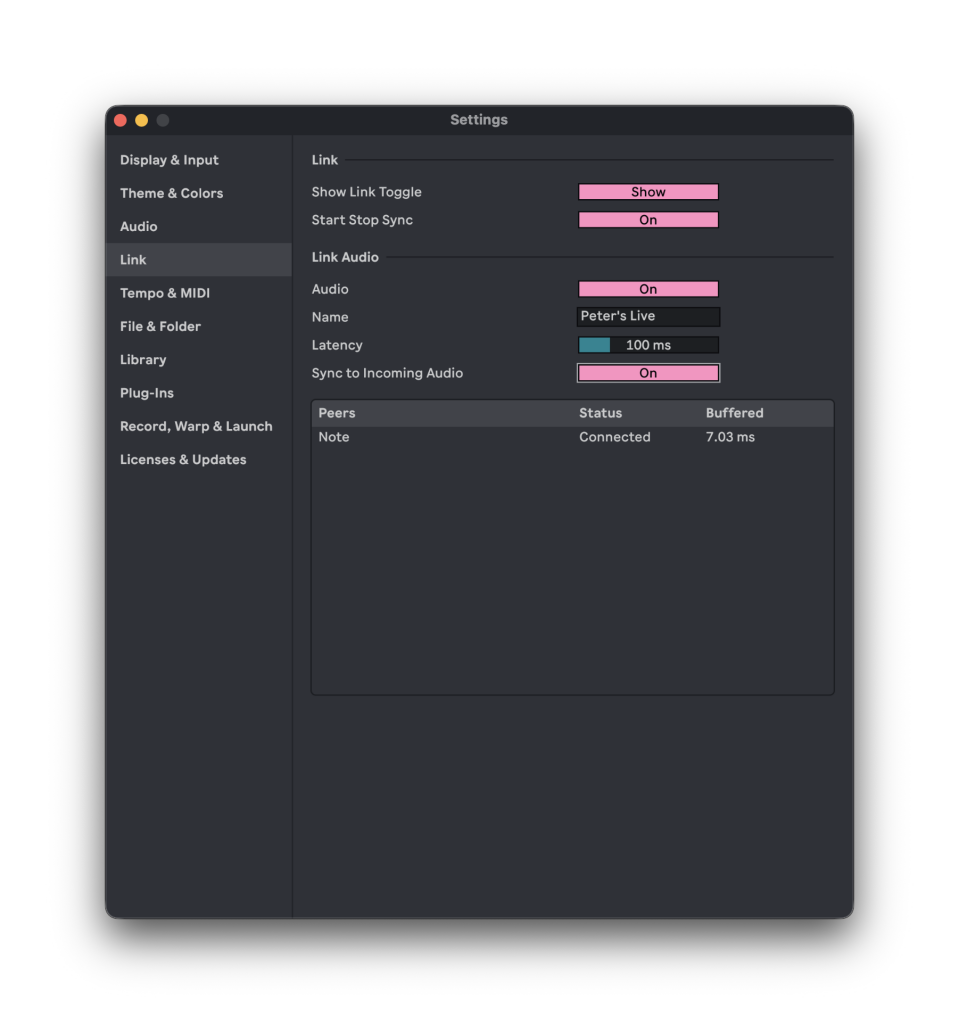Open File & Folder settings

pos(160,326)
